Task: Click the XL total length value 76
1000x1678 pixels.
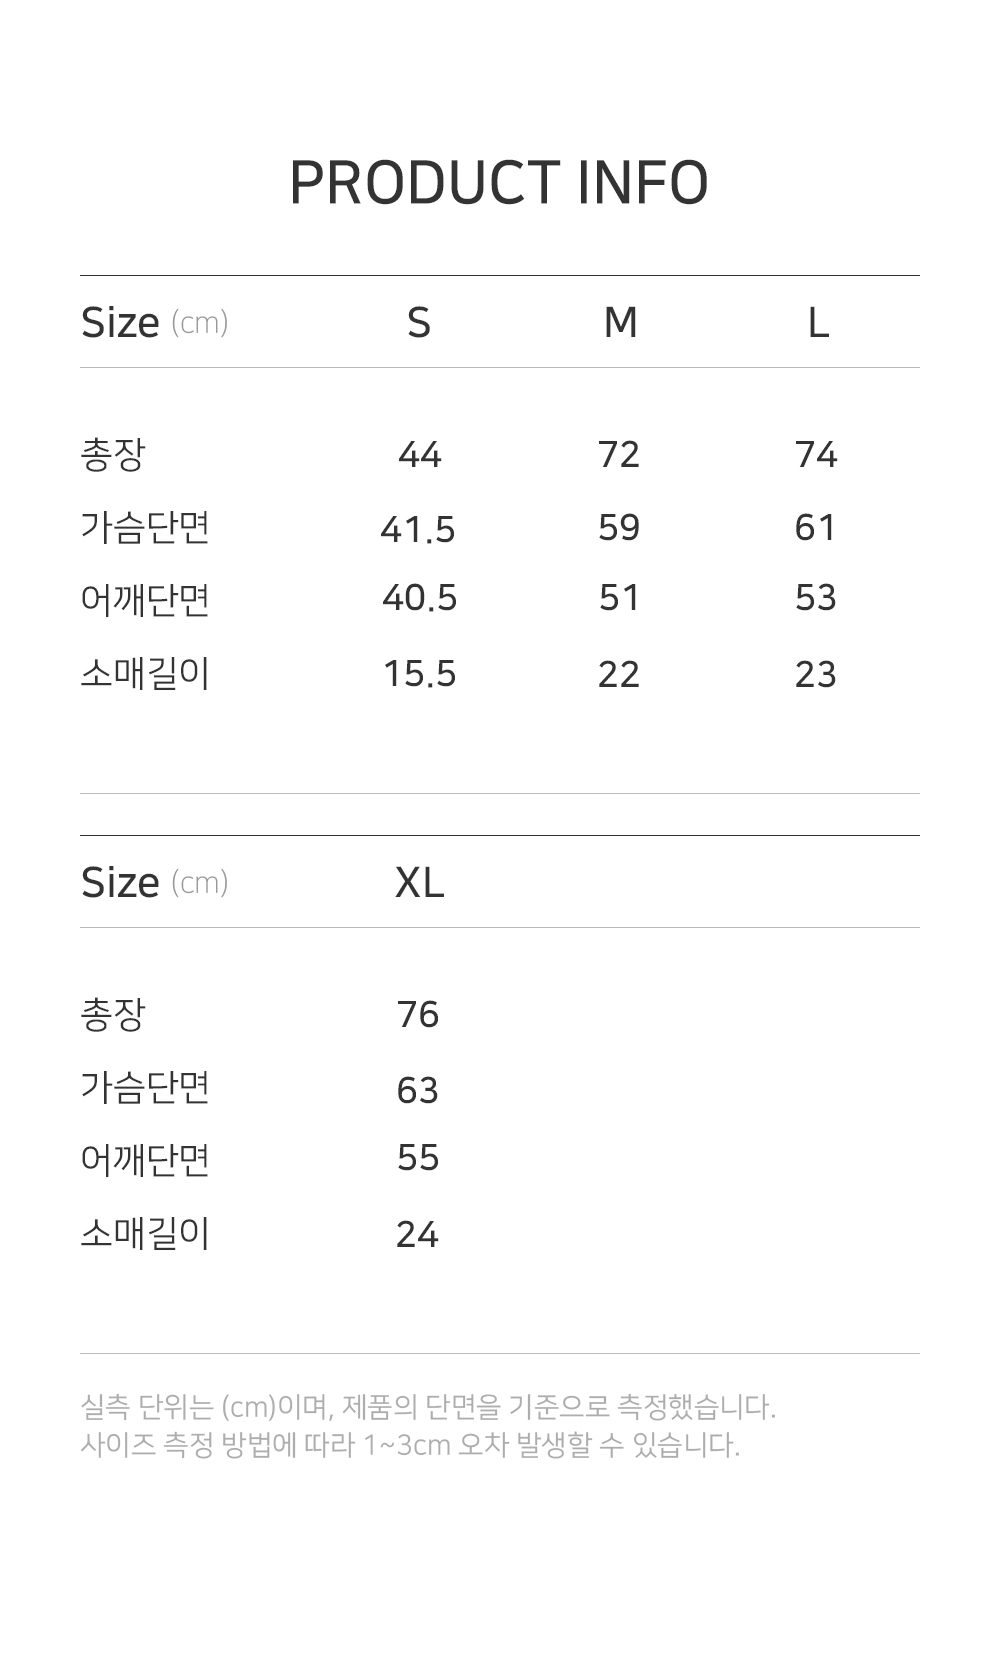Action: [418, 1015]
